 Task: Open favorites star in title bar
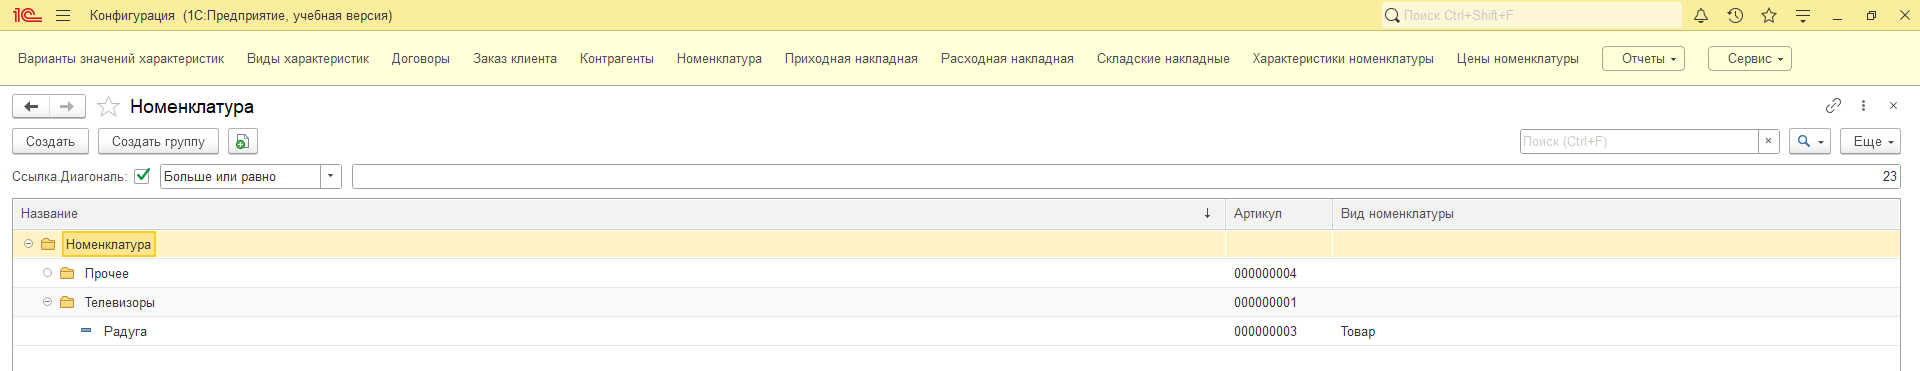(x=1769, y=15)
